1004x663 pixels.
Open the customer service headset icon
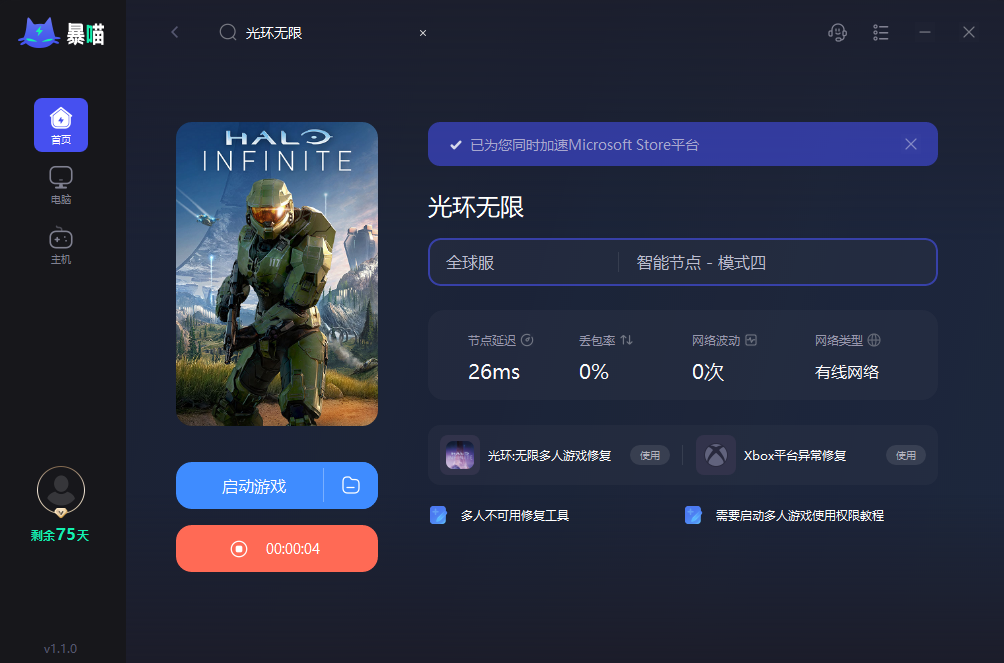(837, 32)
